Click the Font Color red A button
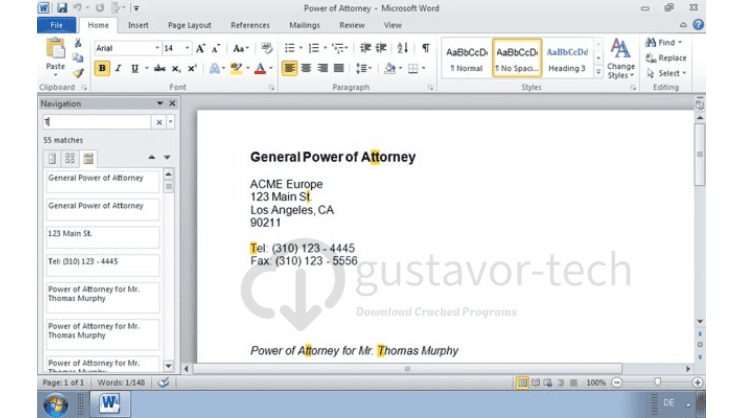 (260, 68)
